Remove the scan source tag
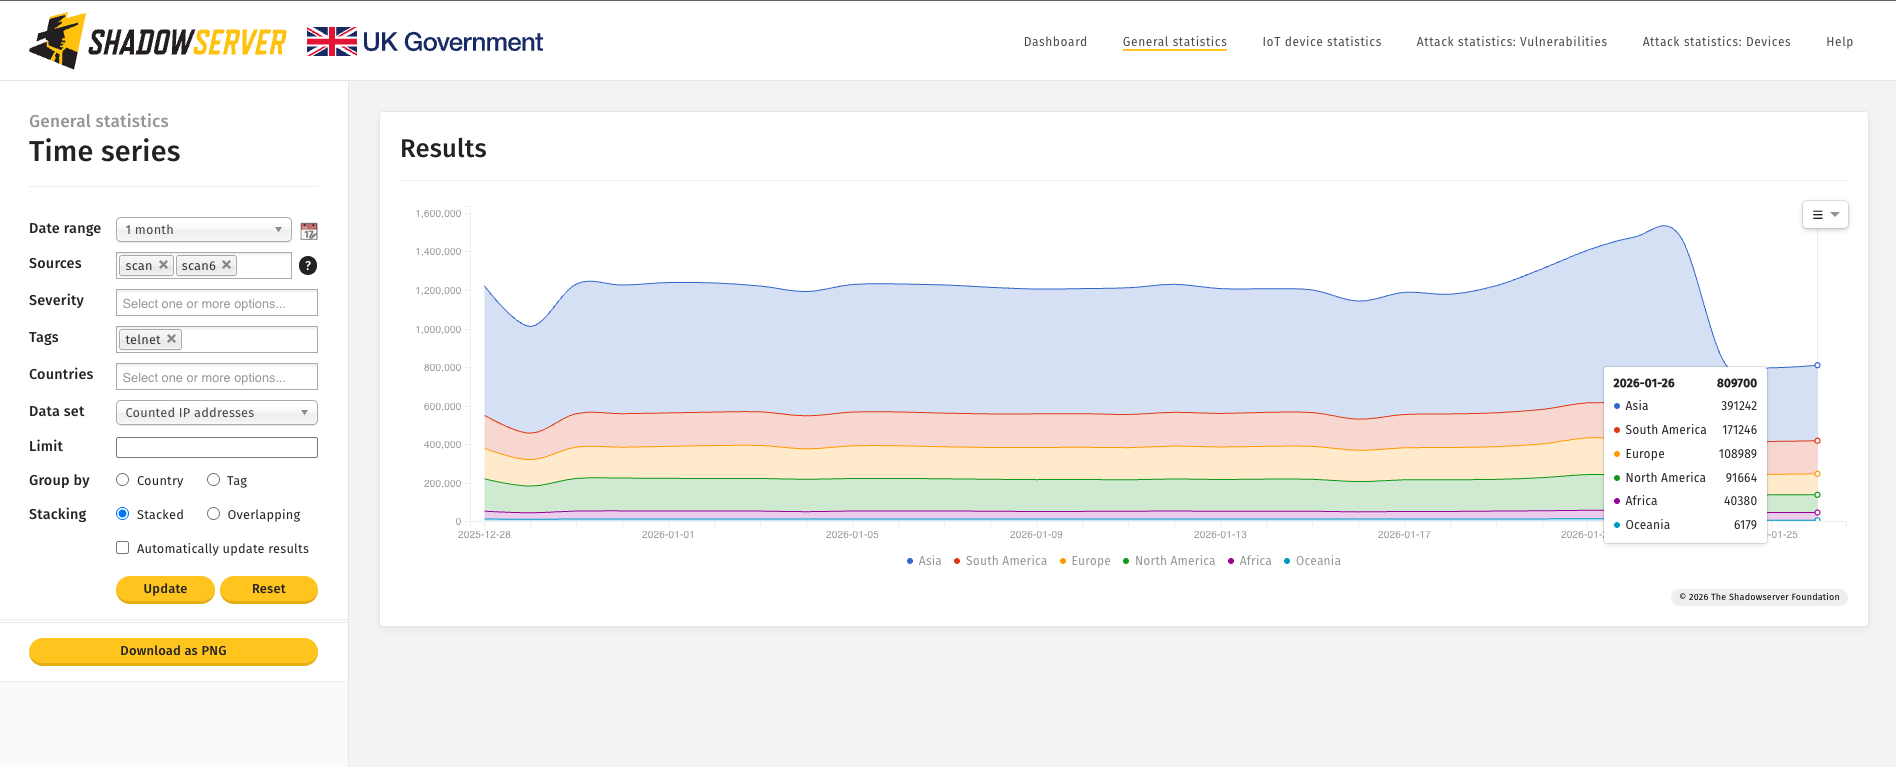Screen dimensions: 1896x767 tap(163, 265)
